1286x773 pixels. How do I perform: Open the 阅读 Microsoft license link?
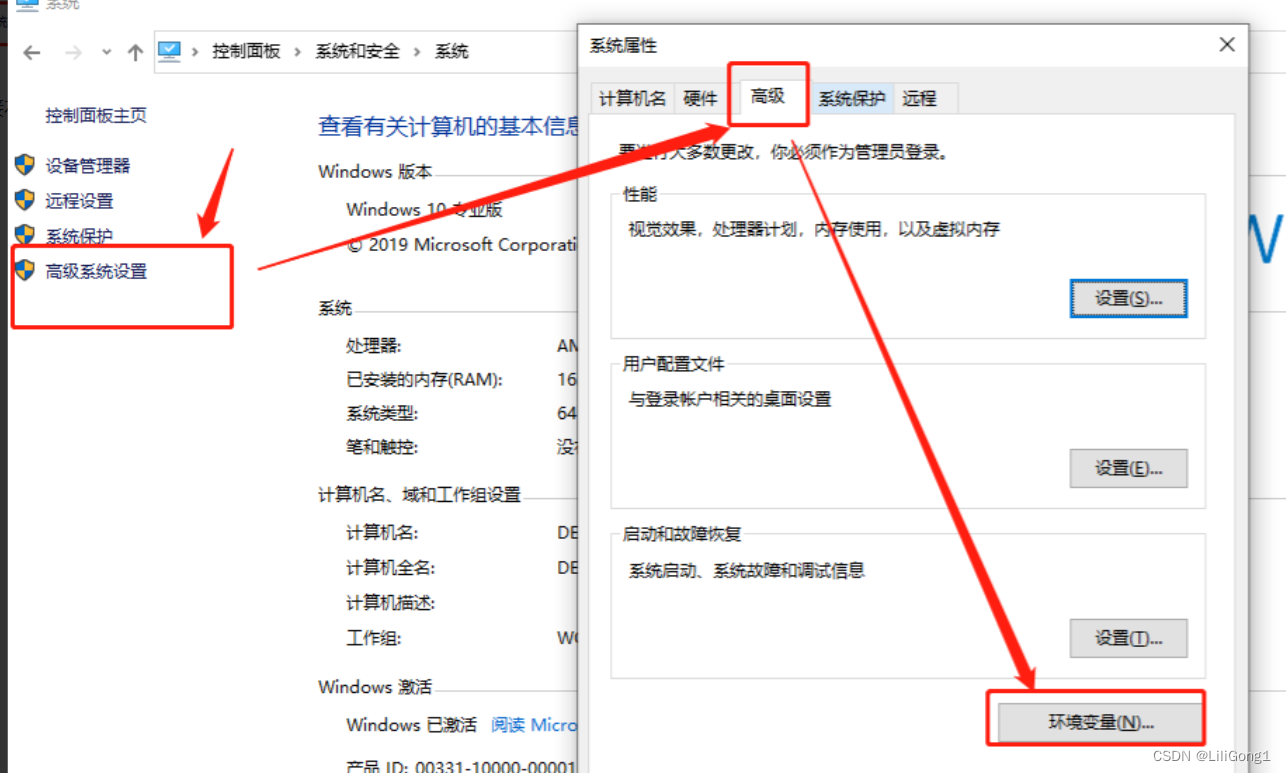[x=533, y=725]
